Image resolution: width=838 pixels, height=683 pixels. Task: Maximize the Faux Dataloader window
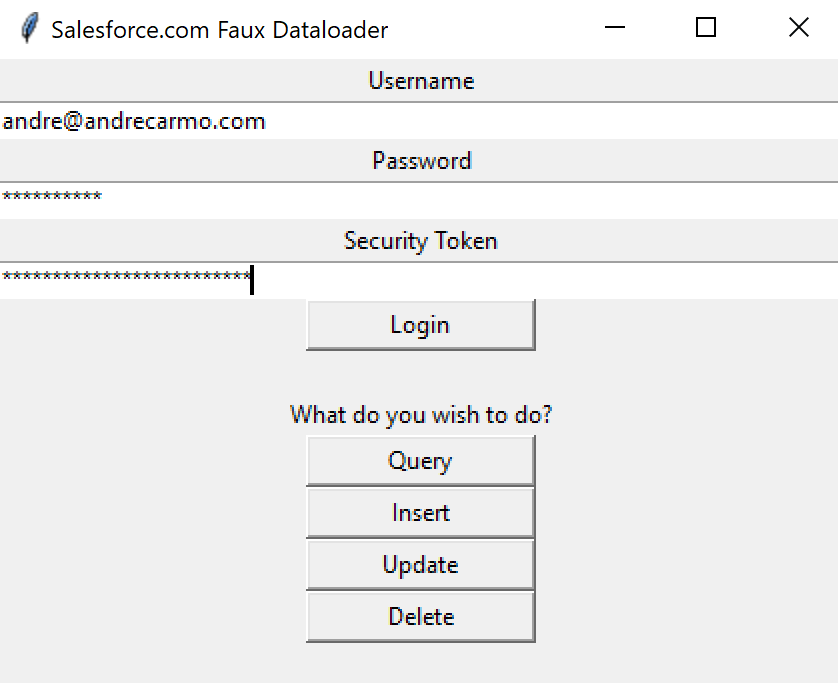pyautogui.click(x=706, y=28)
